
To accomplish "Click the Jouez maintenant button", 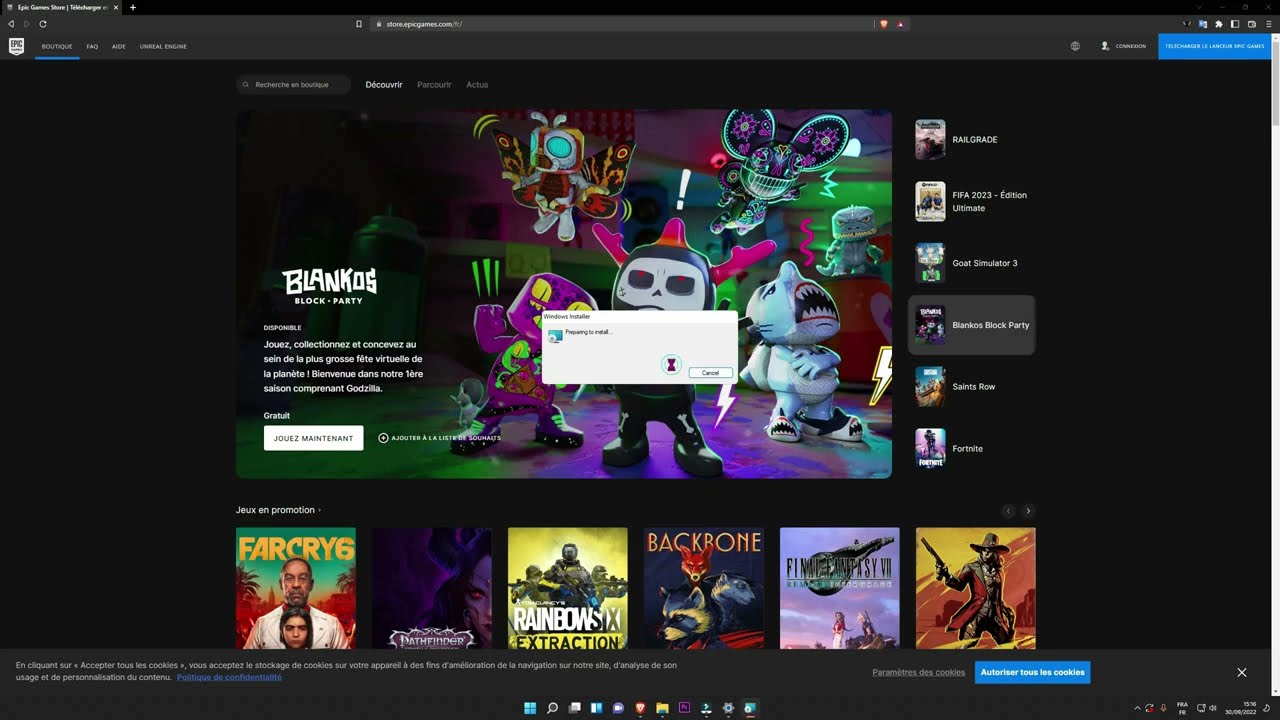I will pyautogui.click(x=313, y=438).
